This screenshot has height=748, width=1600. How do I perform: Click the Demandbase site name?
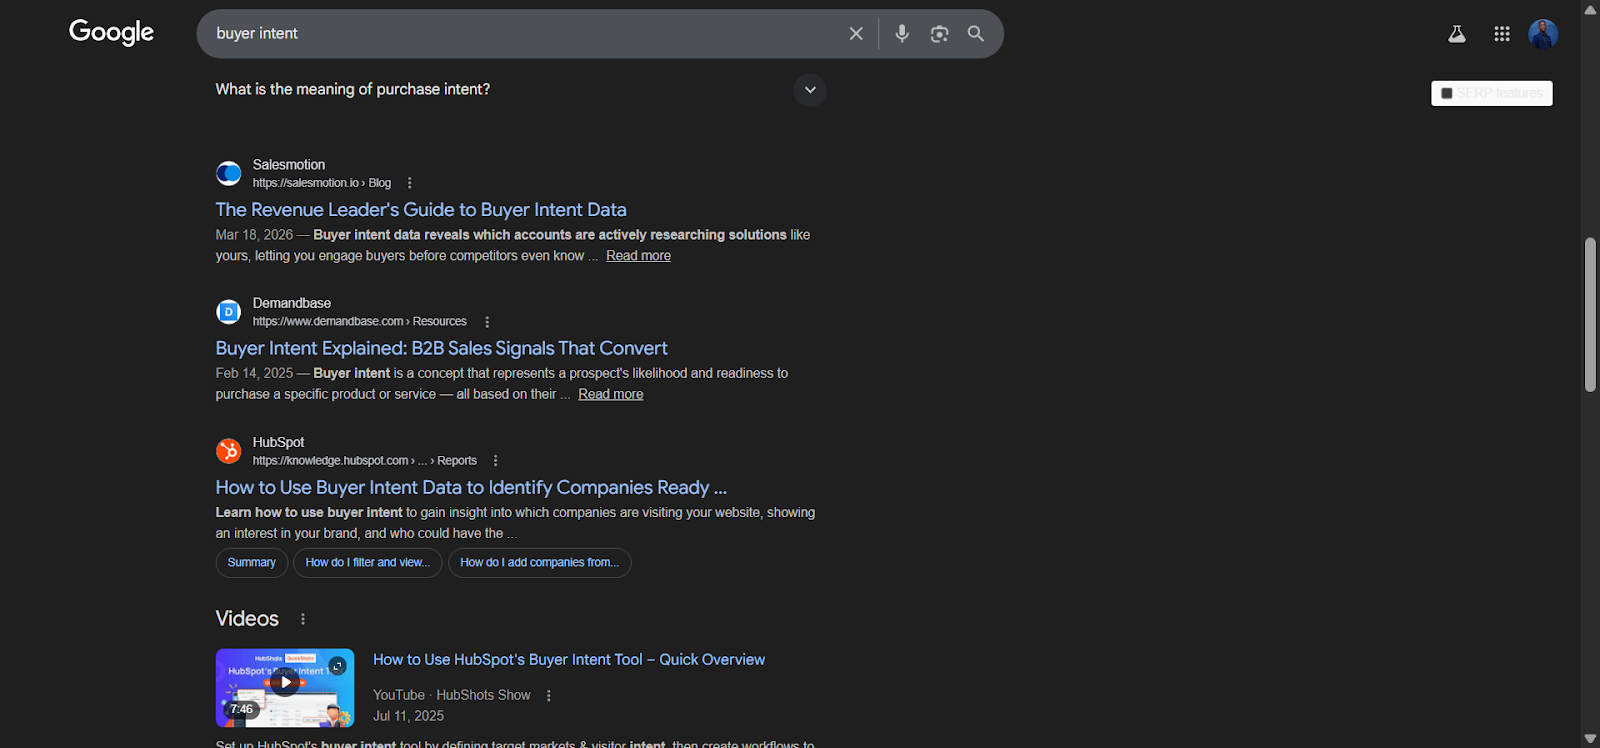tap(292, 303)
